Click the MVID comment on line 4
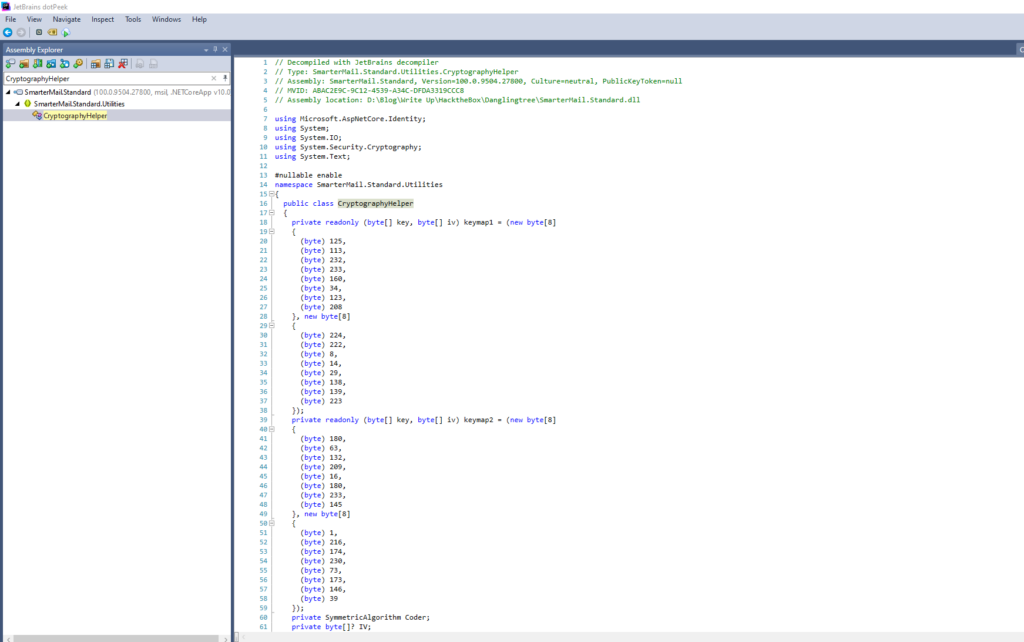 click(x=370, y=91)
